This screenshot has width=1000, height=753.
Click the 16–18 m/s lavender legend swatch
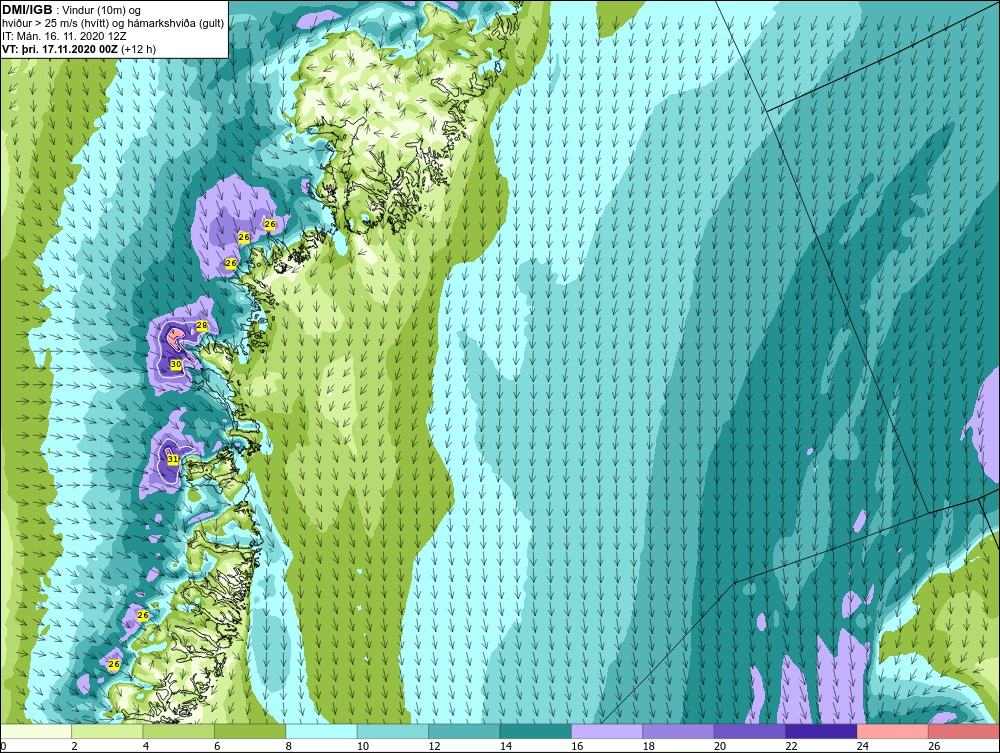[607, 731]
